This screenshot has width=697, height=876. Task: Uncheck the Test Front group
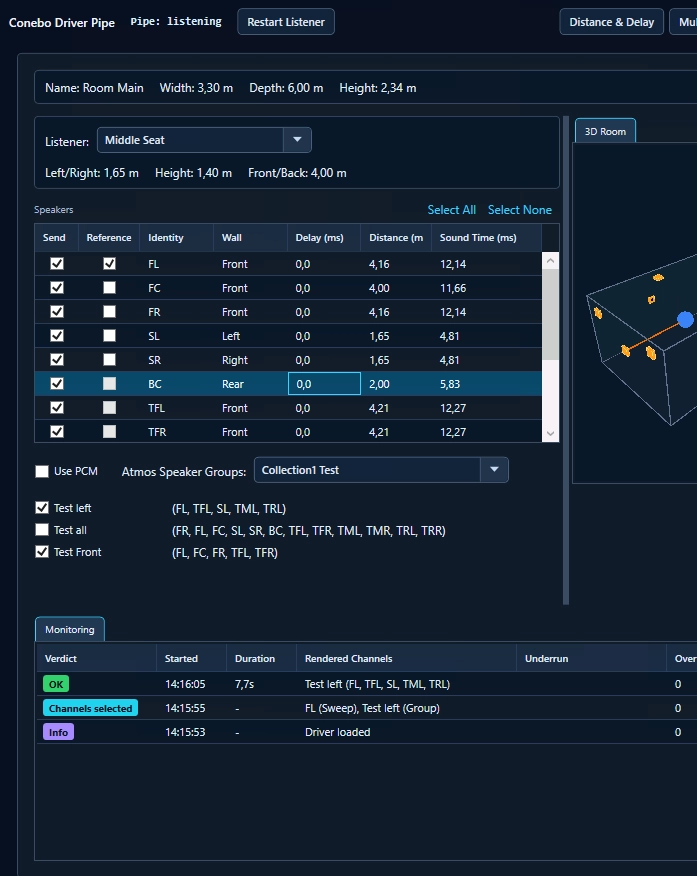click(x=42, y=552)
